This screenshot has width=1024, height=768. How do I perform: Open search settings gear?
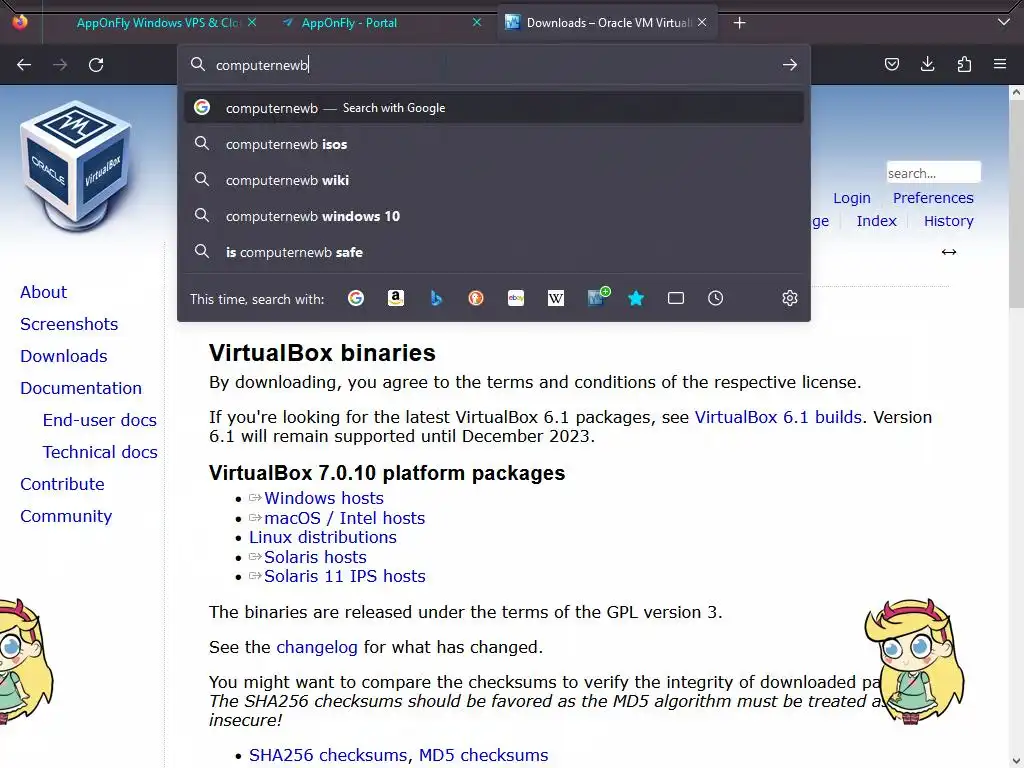[x=790, y=298]
